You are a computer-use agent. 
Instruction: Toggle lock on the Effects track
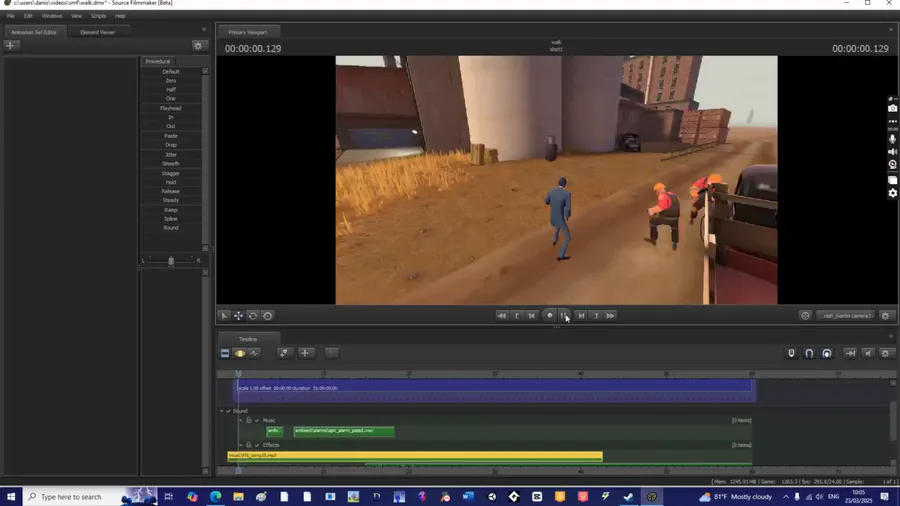click(x=249, y=445)
